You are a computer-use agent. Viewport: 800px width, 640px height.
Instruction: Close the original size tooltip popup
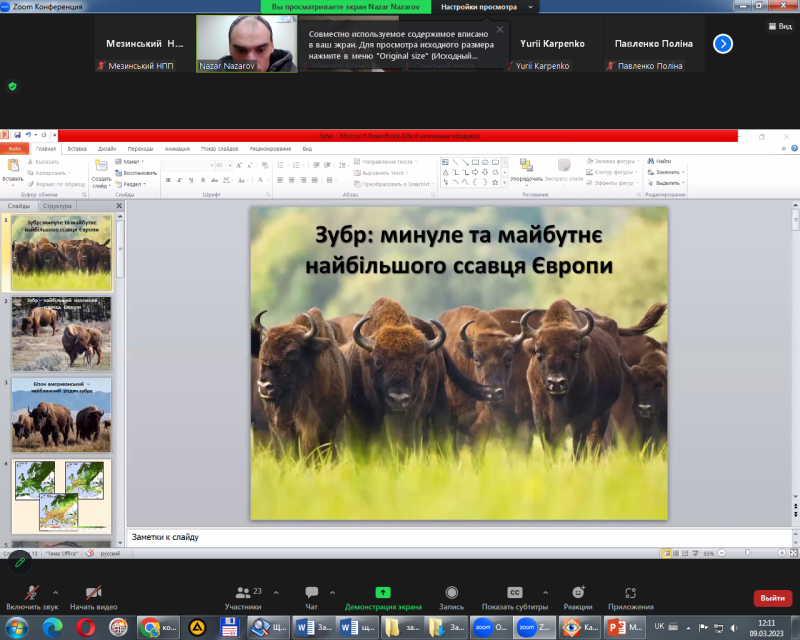(499, 29)
